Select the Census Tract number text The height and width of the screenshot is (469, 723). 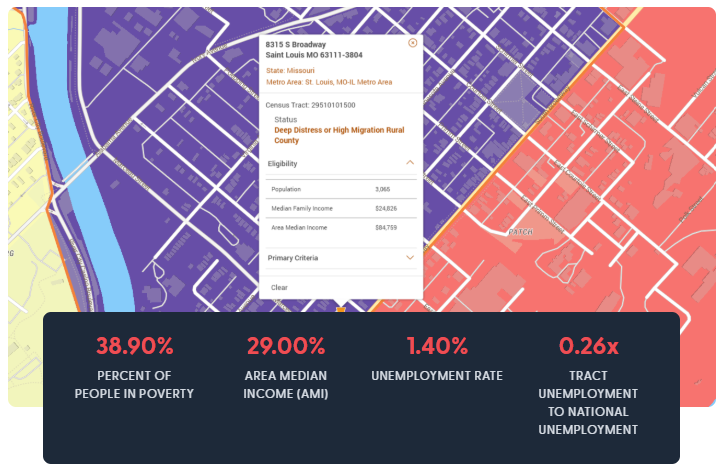(x=310, y=104)
